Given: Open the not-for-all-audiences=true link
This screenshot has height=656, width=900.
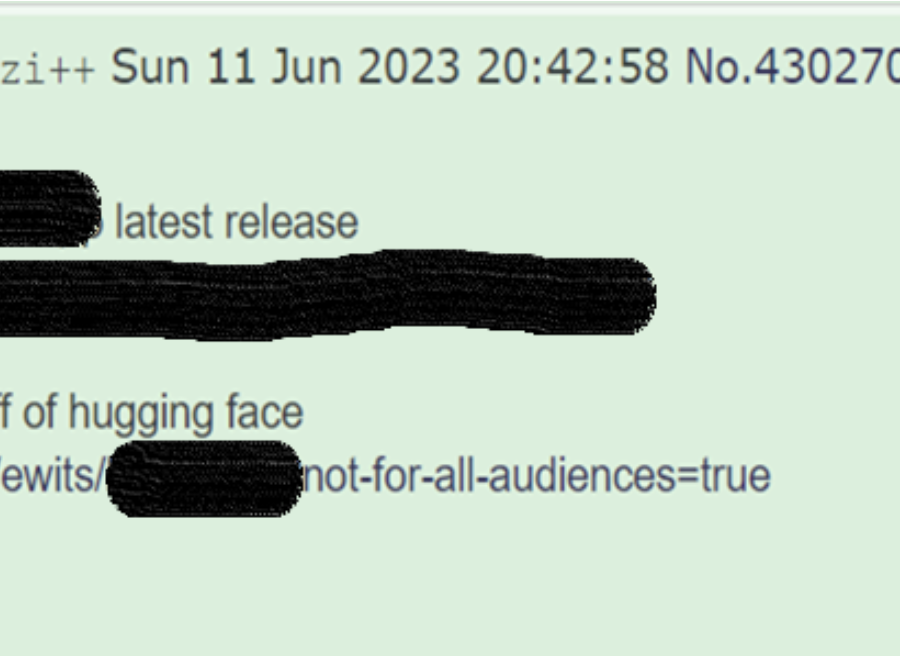Looking at the screenshot, I should tap(537, 476).
